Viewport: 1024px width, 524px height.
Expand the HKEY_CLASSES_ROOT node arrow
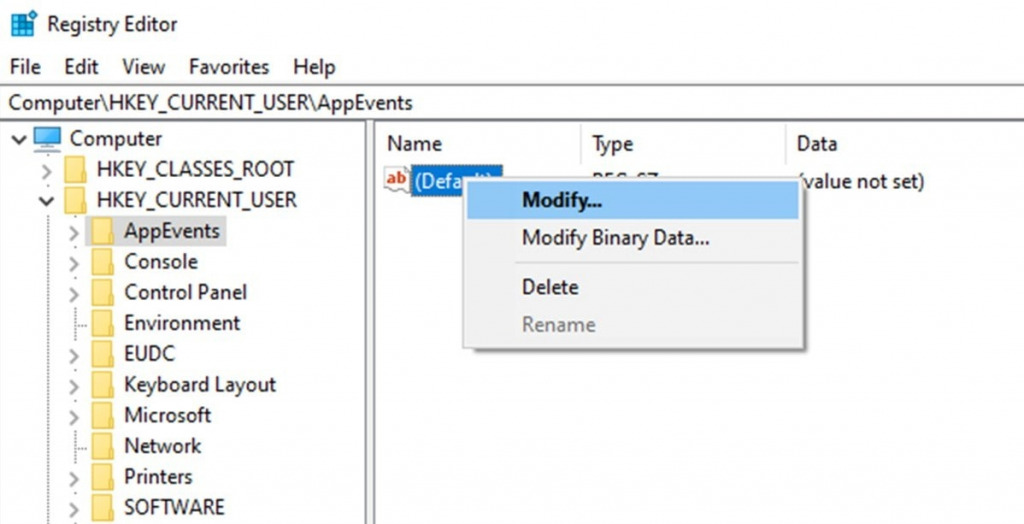pos(46,171)
